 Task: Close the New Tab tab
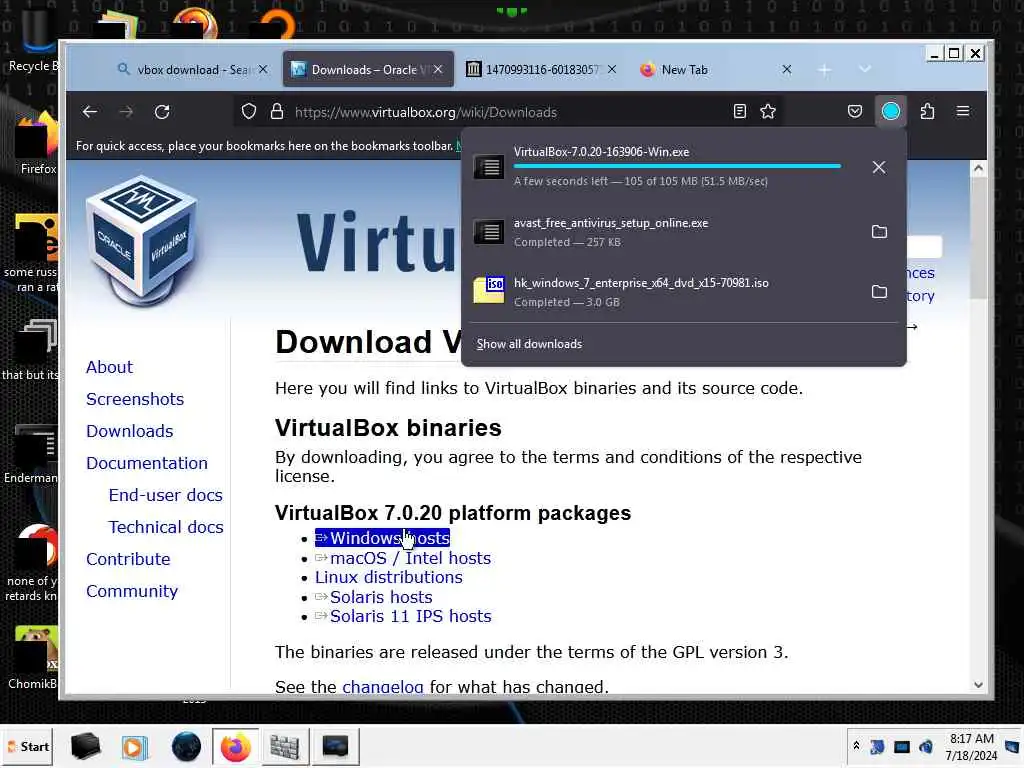tap(786, 69)
